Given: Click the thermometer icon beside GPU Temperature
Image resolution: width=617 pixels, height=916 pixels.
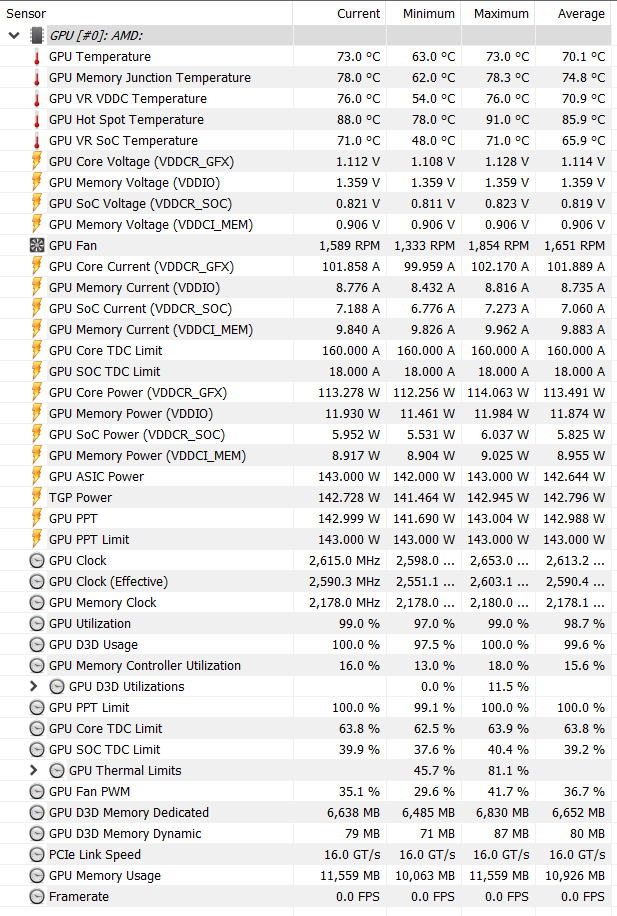Looking at the screenshot, I should [37, 57].
